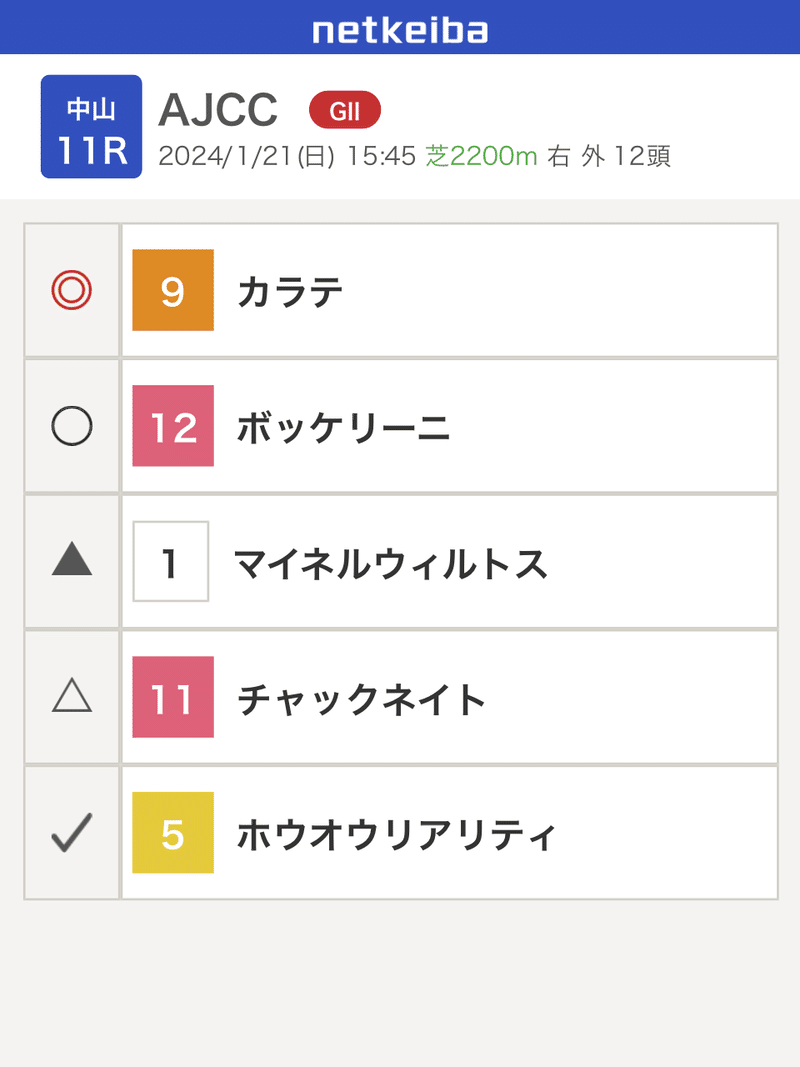Screen dimensions: 800x1067
Task: Click the outline triangle mark for チャックネイト
Action: coord(72,698)
